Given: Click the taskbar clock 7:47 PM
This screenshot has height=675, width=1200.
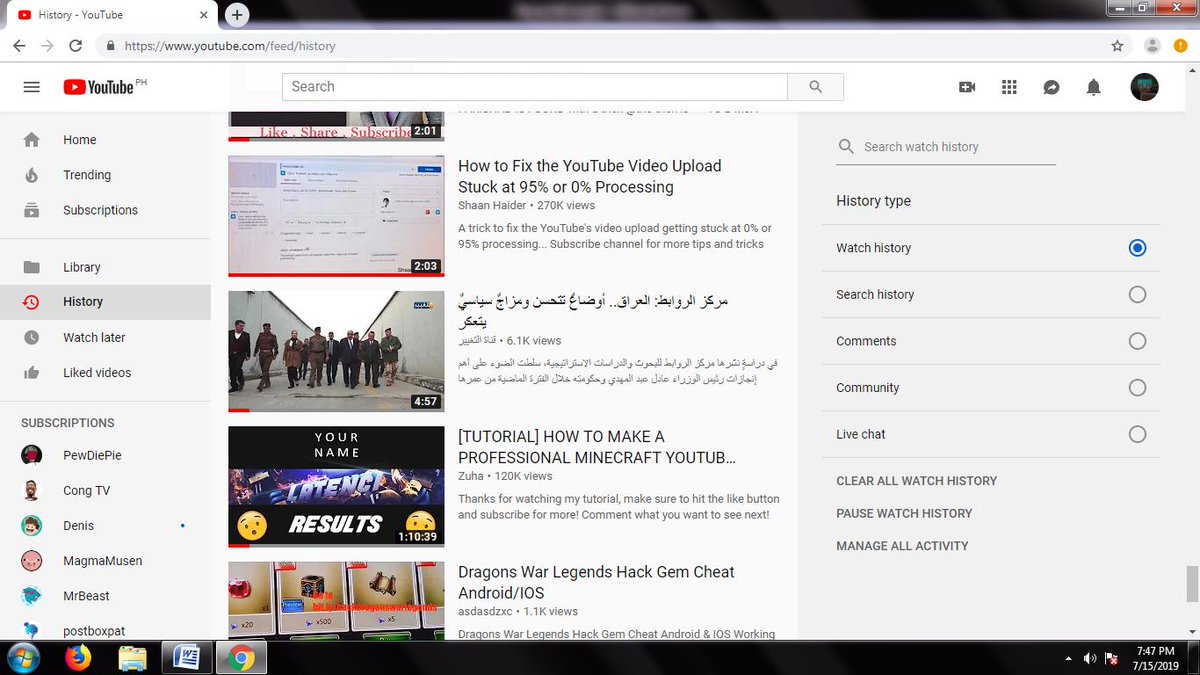Looking at the screenshot, I should (1156, 651).
